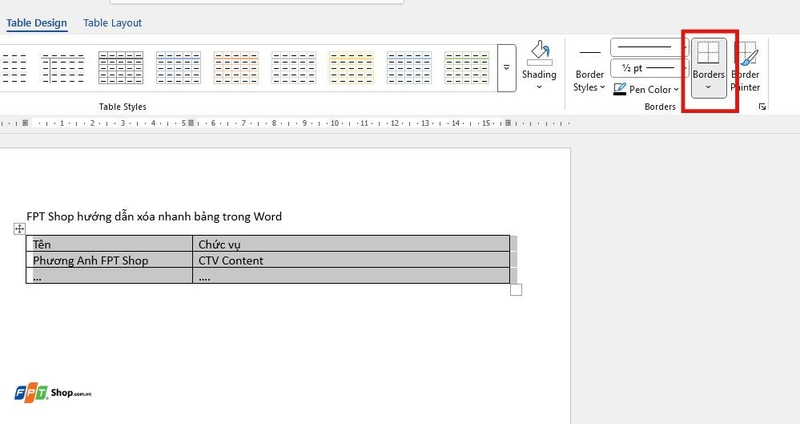Click the horizontal ruler at mark 8

[x=274, y=123]
